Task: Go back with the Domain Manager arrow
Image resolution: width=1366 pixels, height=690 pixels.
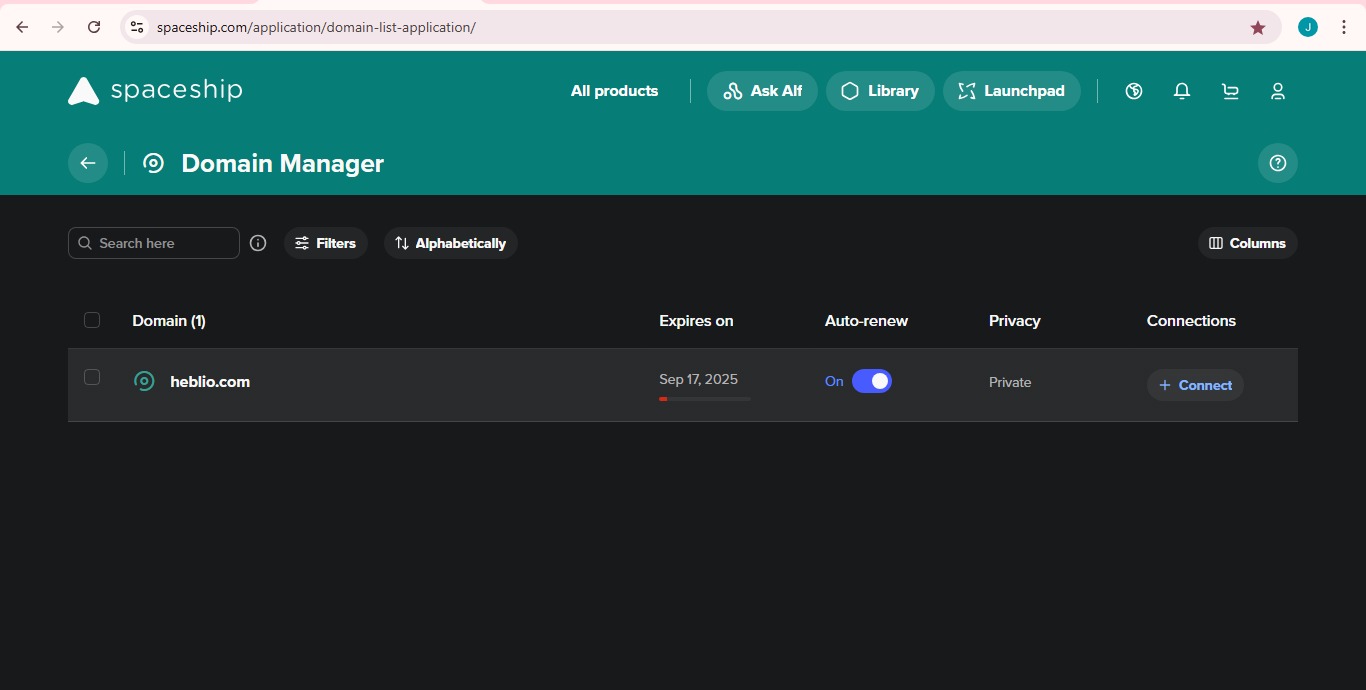Action: (88, 163)
